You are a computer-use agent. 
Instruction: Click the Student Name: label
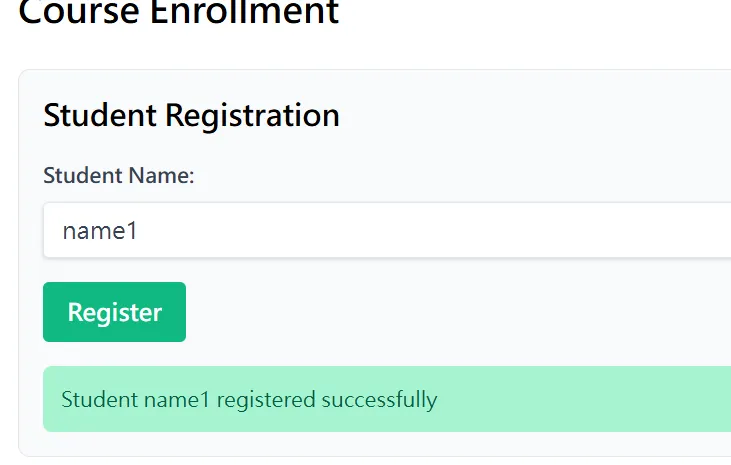[x=118, y=176]
